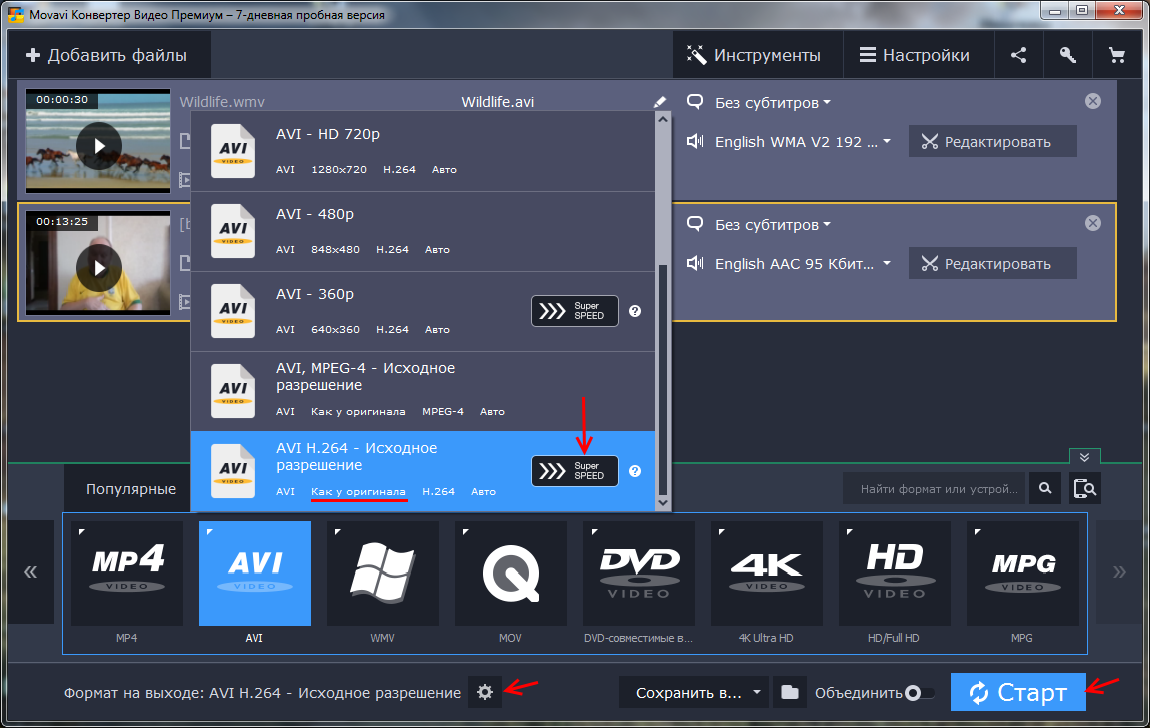
Task: Click preset list scroll-down arrow
Action: (x=663, y=503)
